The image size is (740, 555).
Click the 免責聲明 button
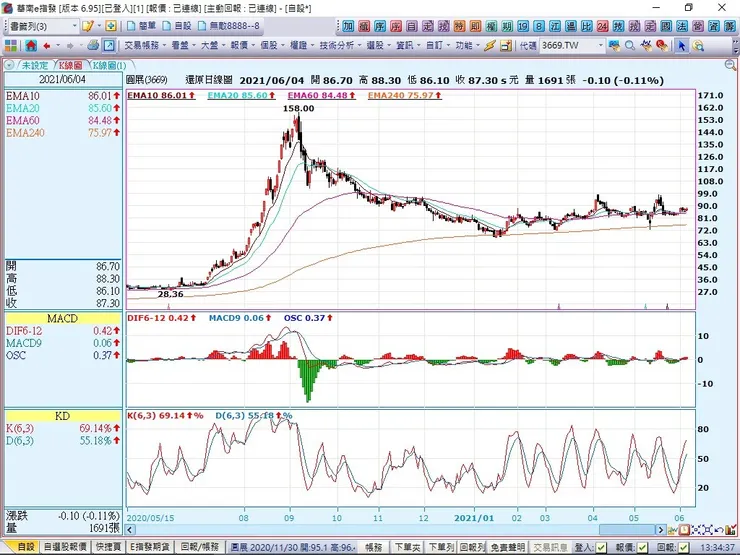click(506, 547)
